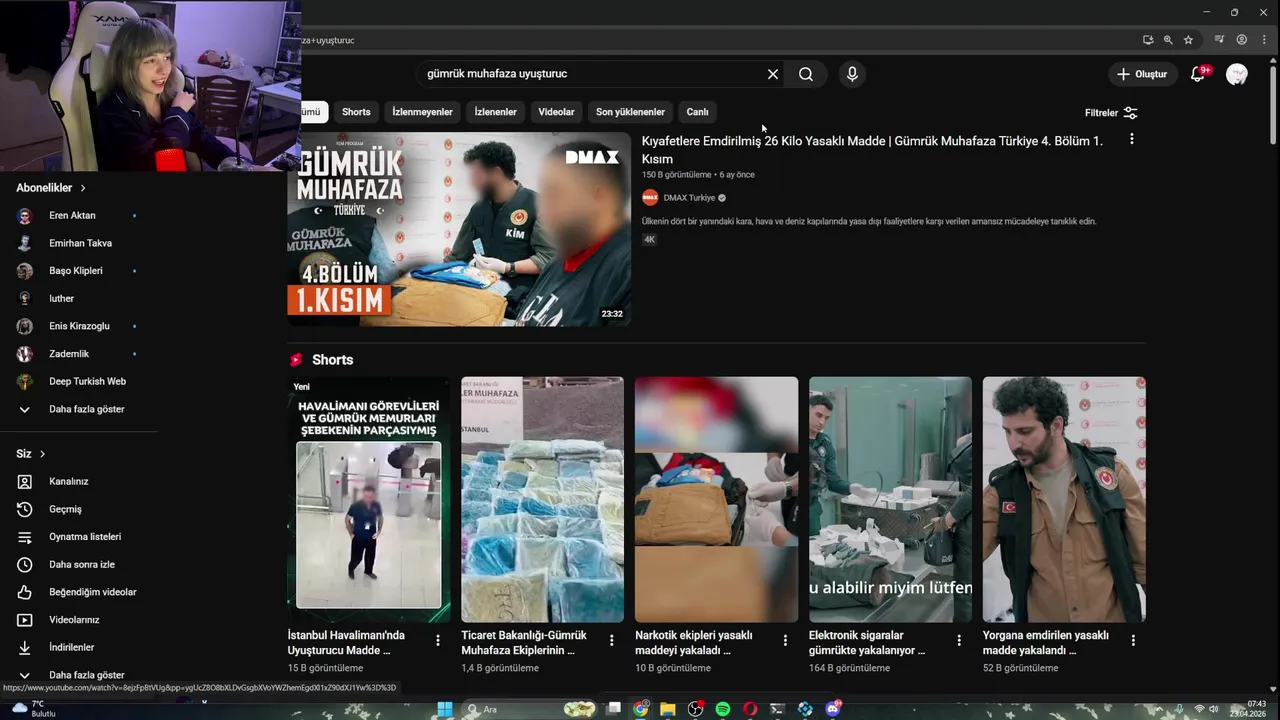Open Opera browser from taskbar
Screen dimensions: 1280x720
pos(750,709)
